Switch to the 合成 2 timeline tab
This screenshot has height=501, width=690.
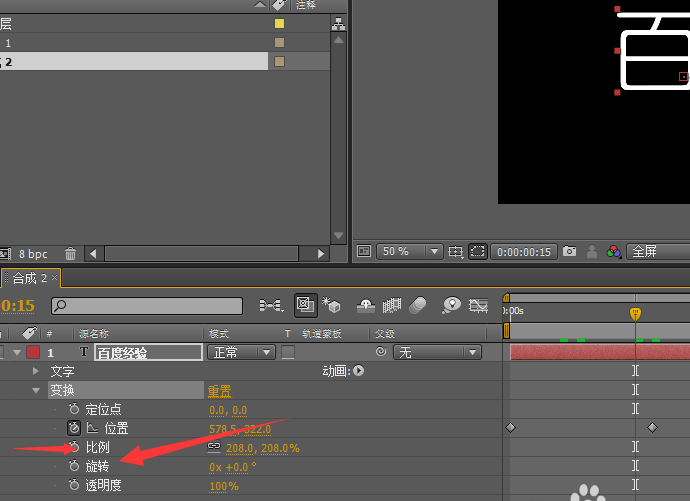coord(30,278)
